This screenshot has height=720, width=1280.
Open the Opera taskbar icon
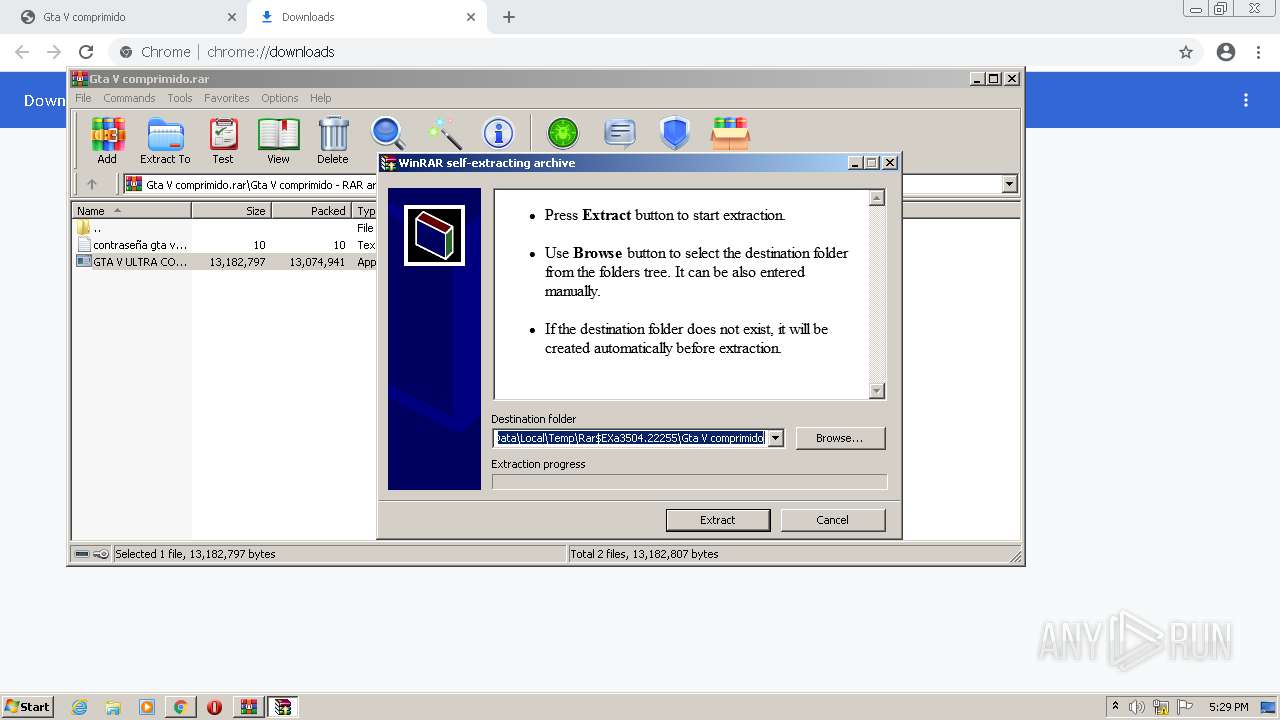point(214,707)
